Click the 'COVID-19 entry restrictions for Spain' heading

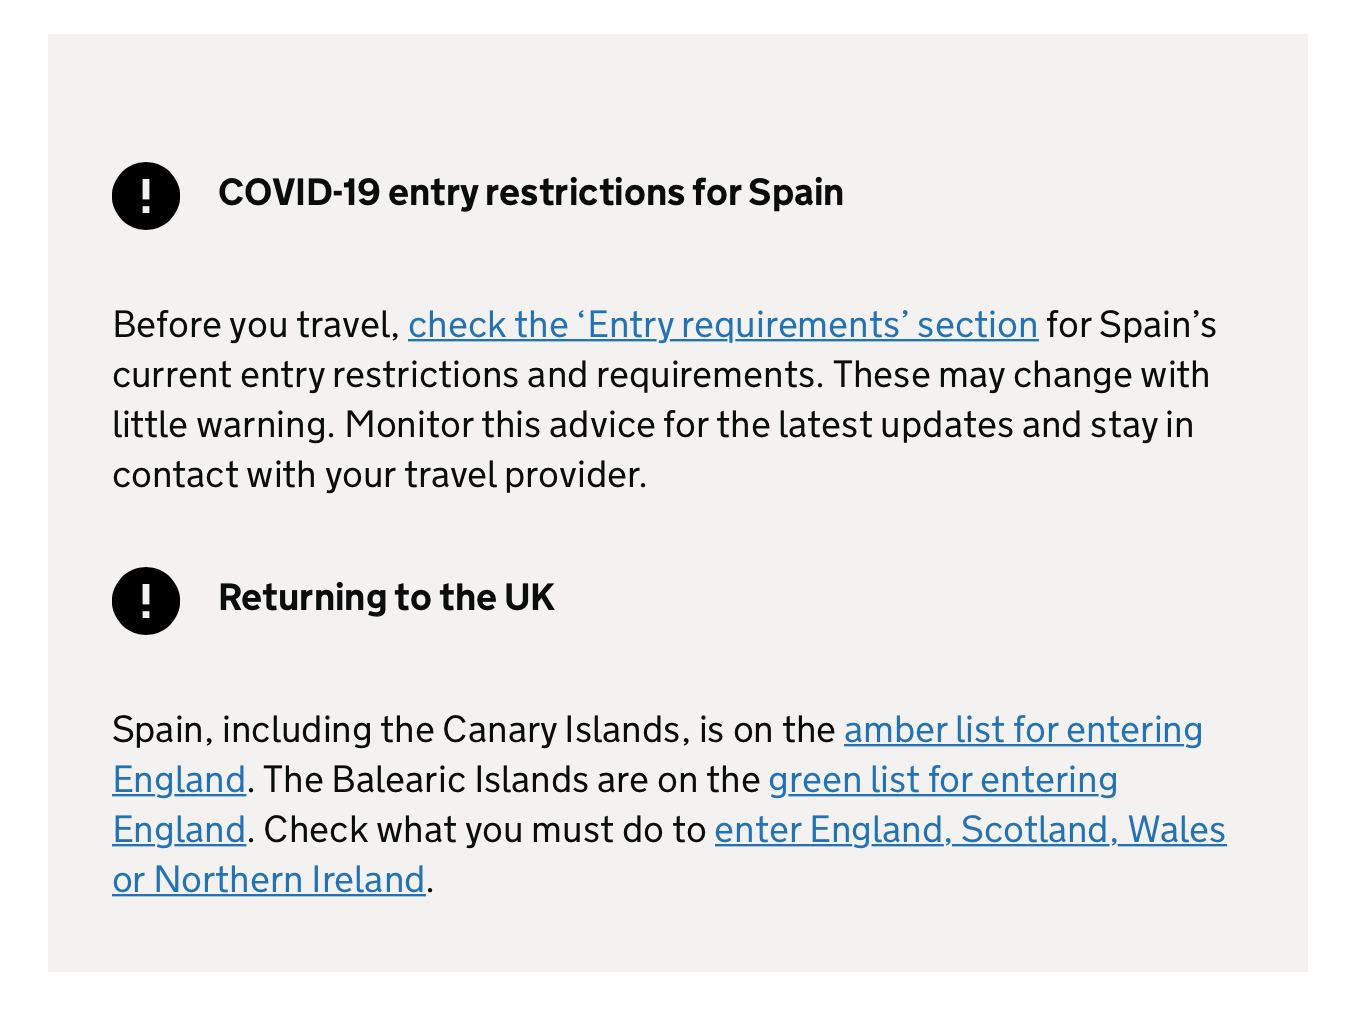(x=530, y=193)
